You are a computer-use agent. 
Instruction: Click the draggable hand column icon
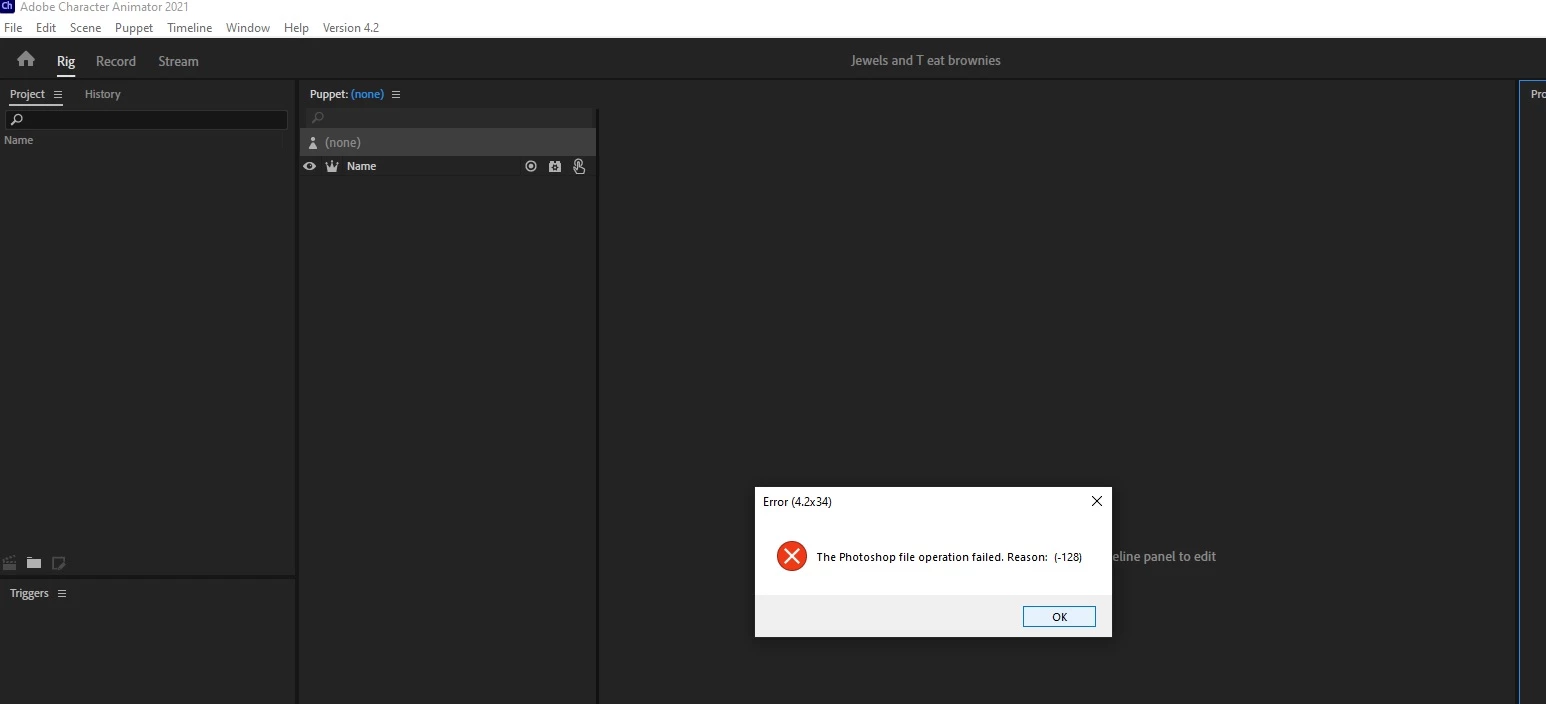pyautogui.click(x=579, y=166)
